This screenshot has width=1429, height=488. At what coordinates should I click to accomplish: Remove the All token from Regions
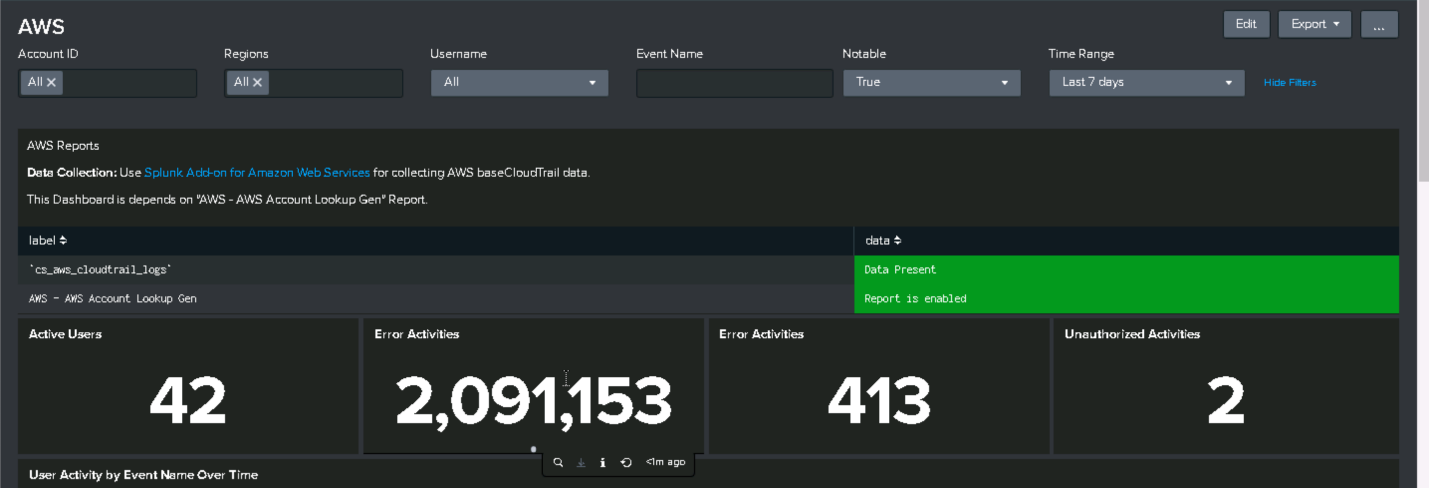point(257,82)
